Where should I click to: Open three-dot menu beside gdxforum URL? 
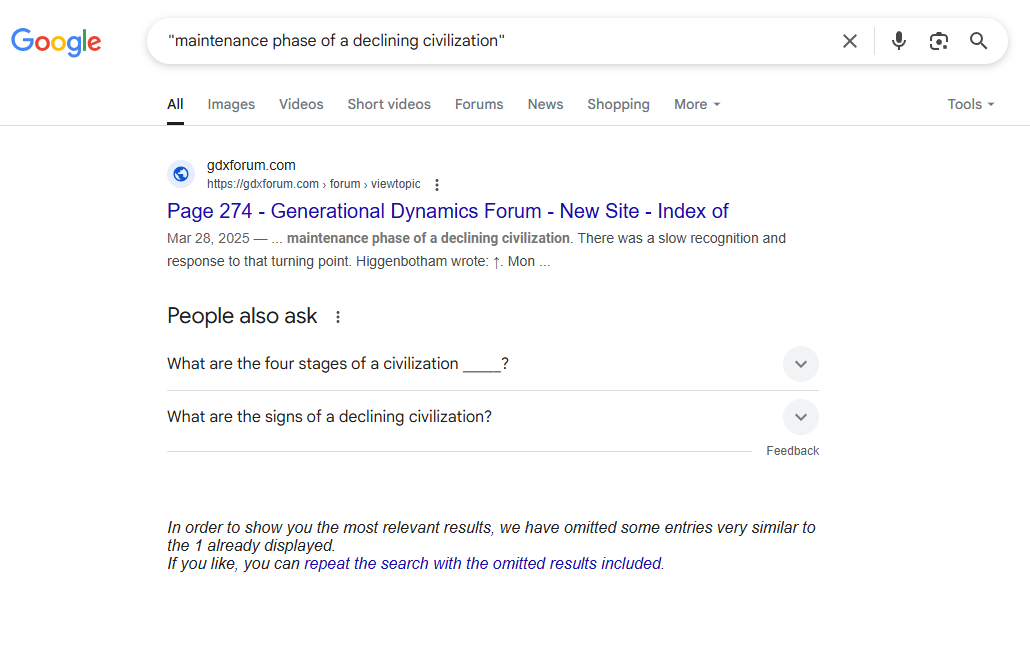point(437,185)
